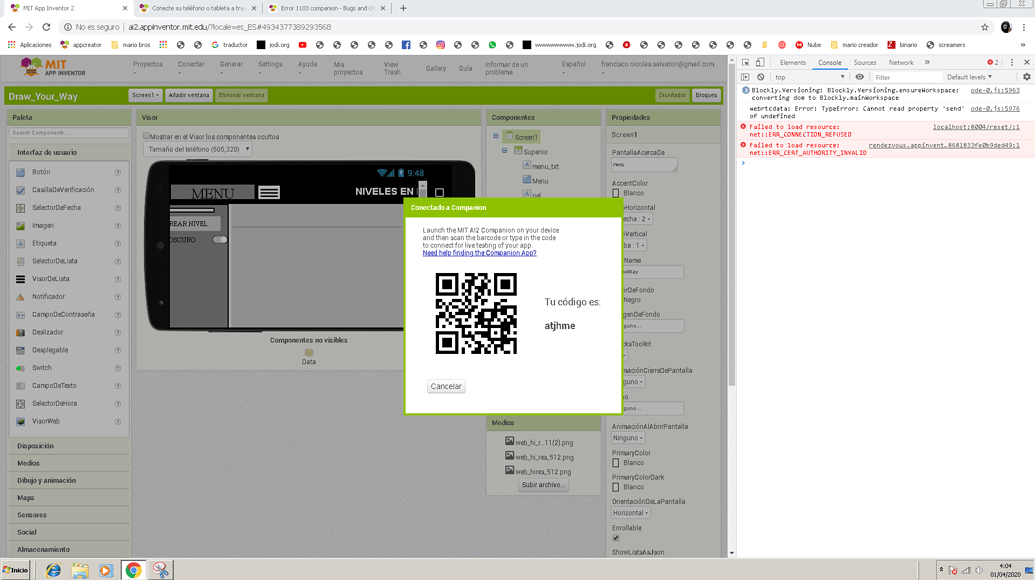This screenshot has width=1035, height=580.
Task: Open the Proyectos menu
Action: (x=147, y=65)
